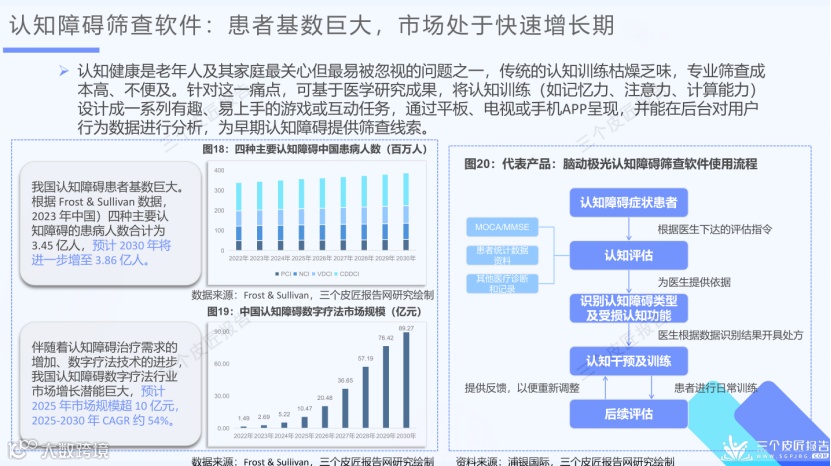This screenshot has width=831, height=466.
Task: Select the 资料来源:浦银国际 source line
Action: point(565,461)
